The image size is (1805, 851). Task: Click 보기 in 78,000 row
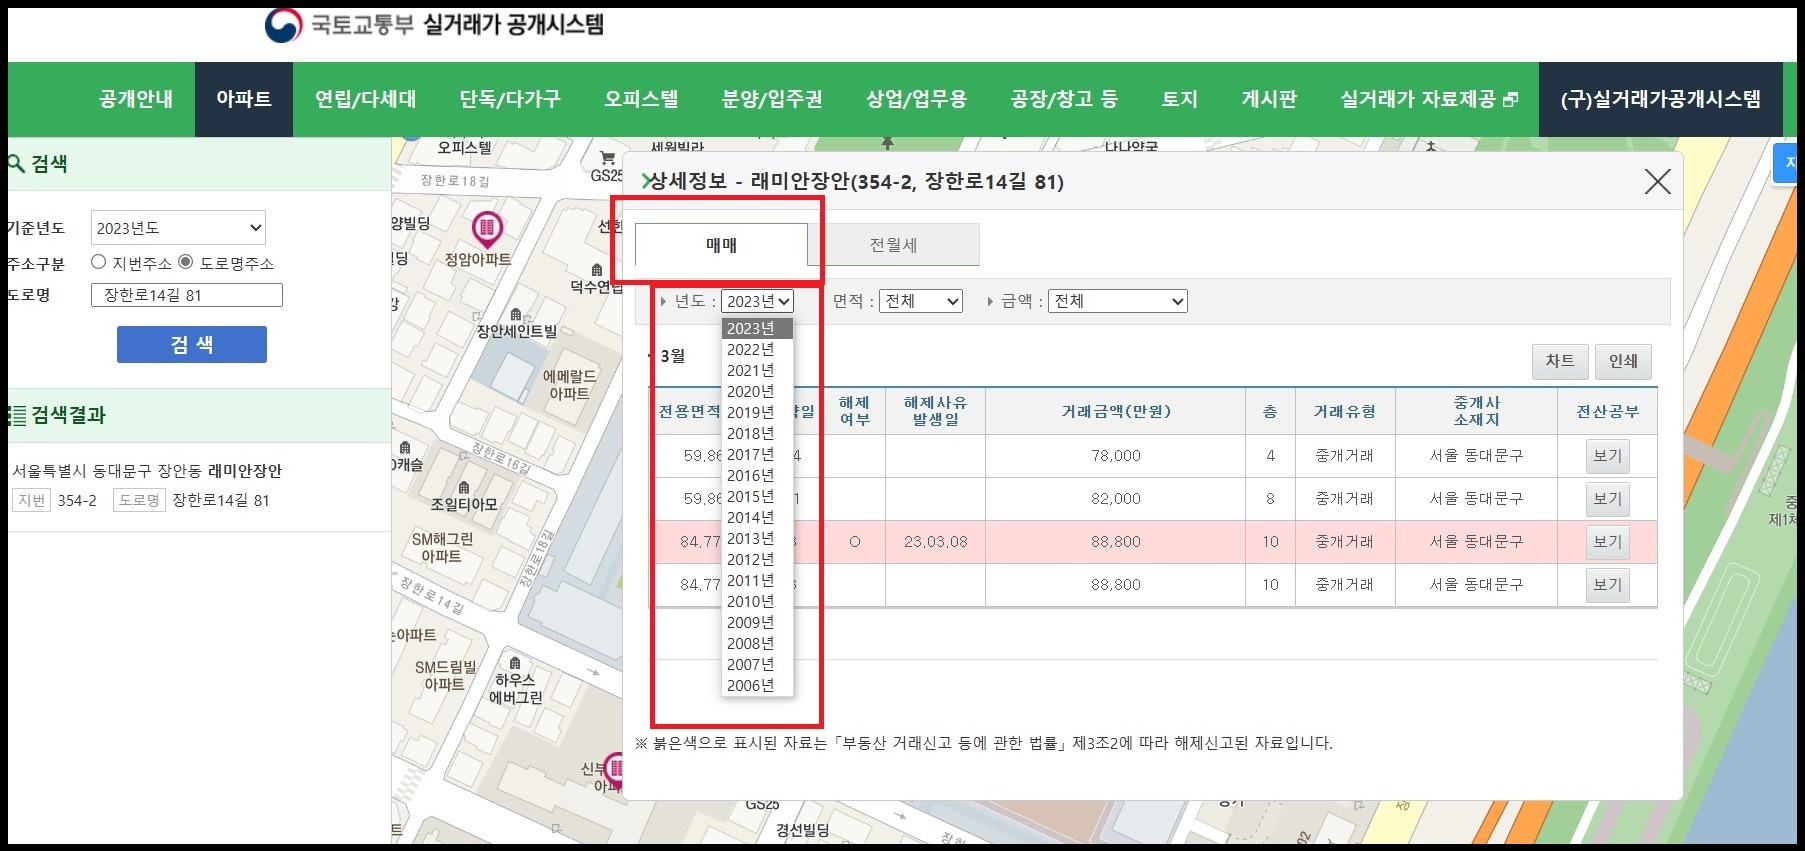[x=1608, y=456]
